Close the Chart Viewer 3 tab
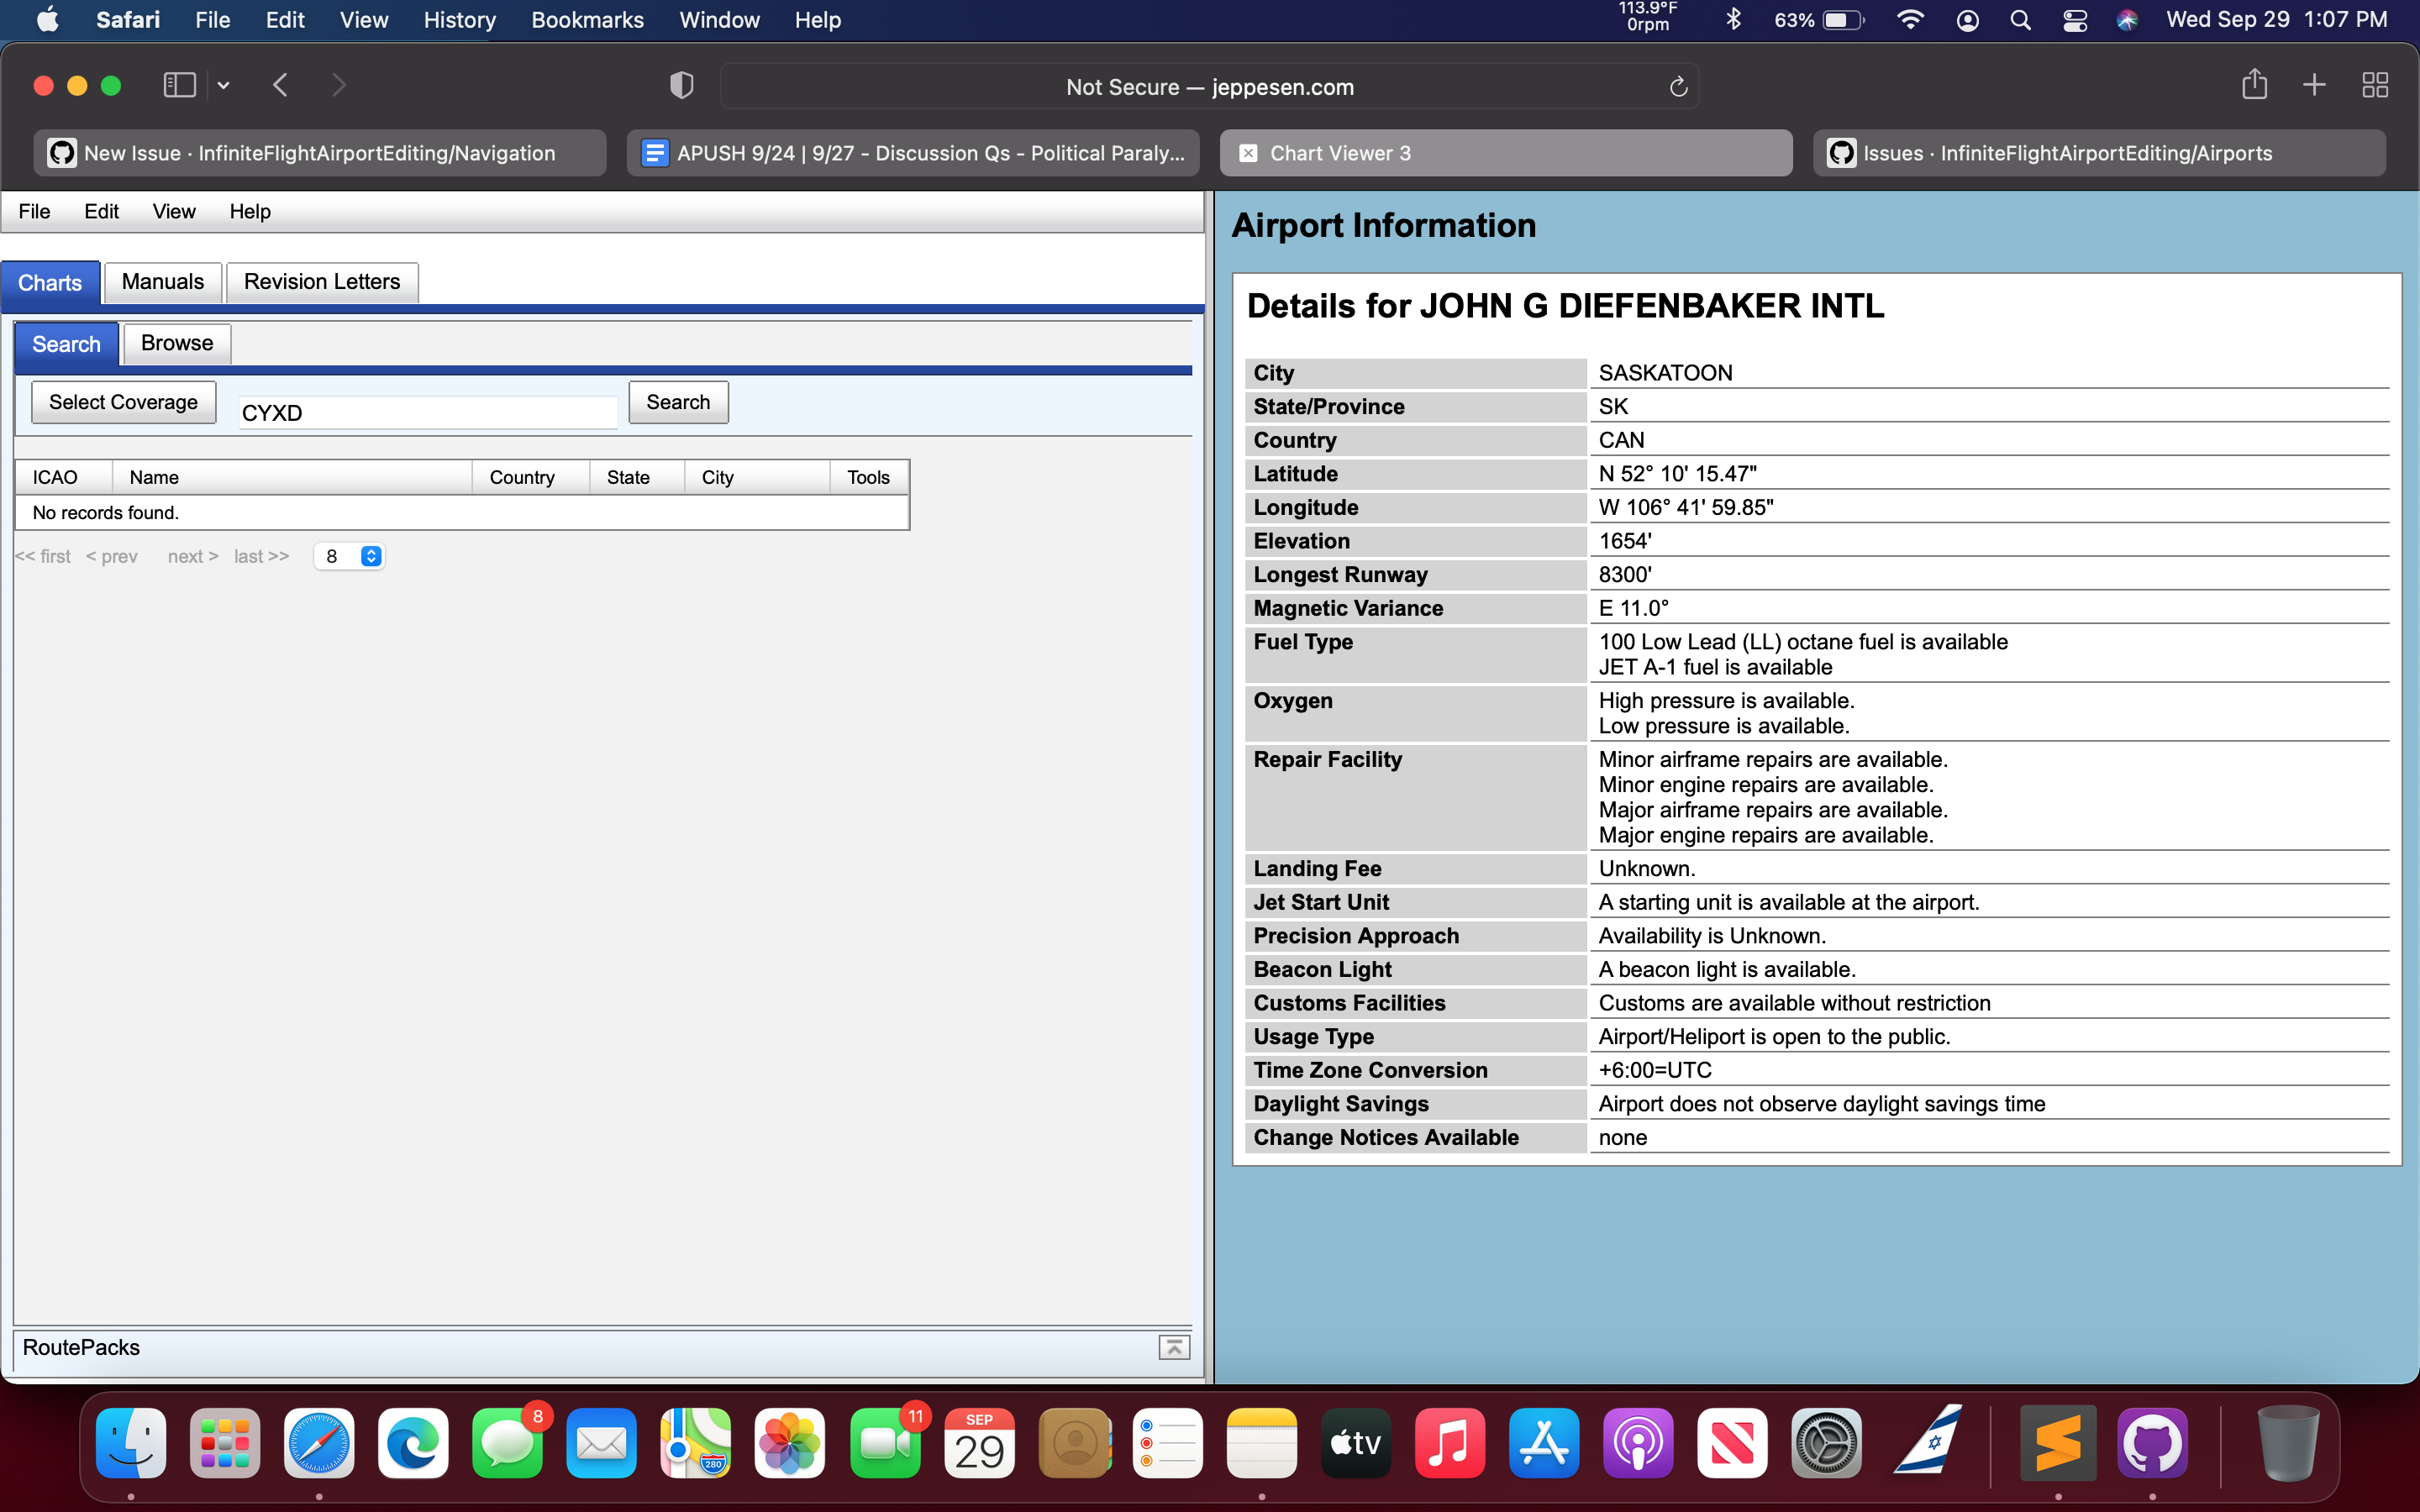Viewport: 2420px width, 1512px height. (1248, 153)
